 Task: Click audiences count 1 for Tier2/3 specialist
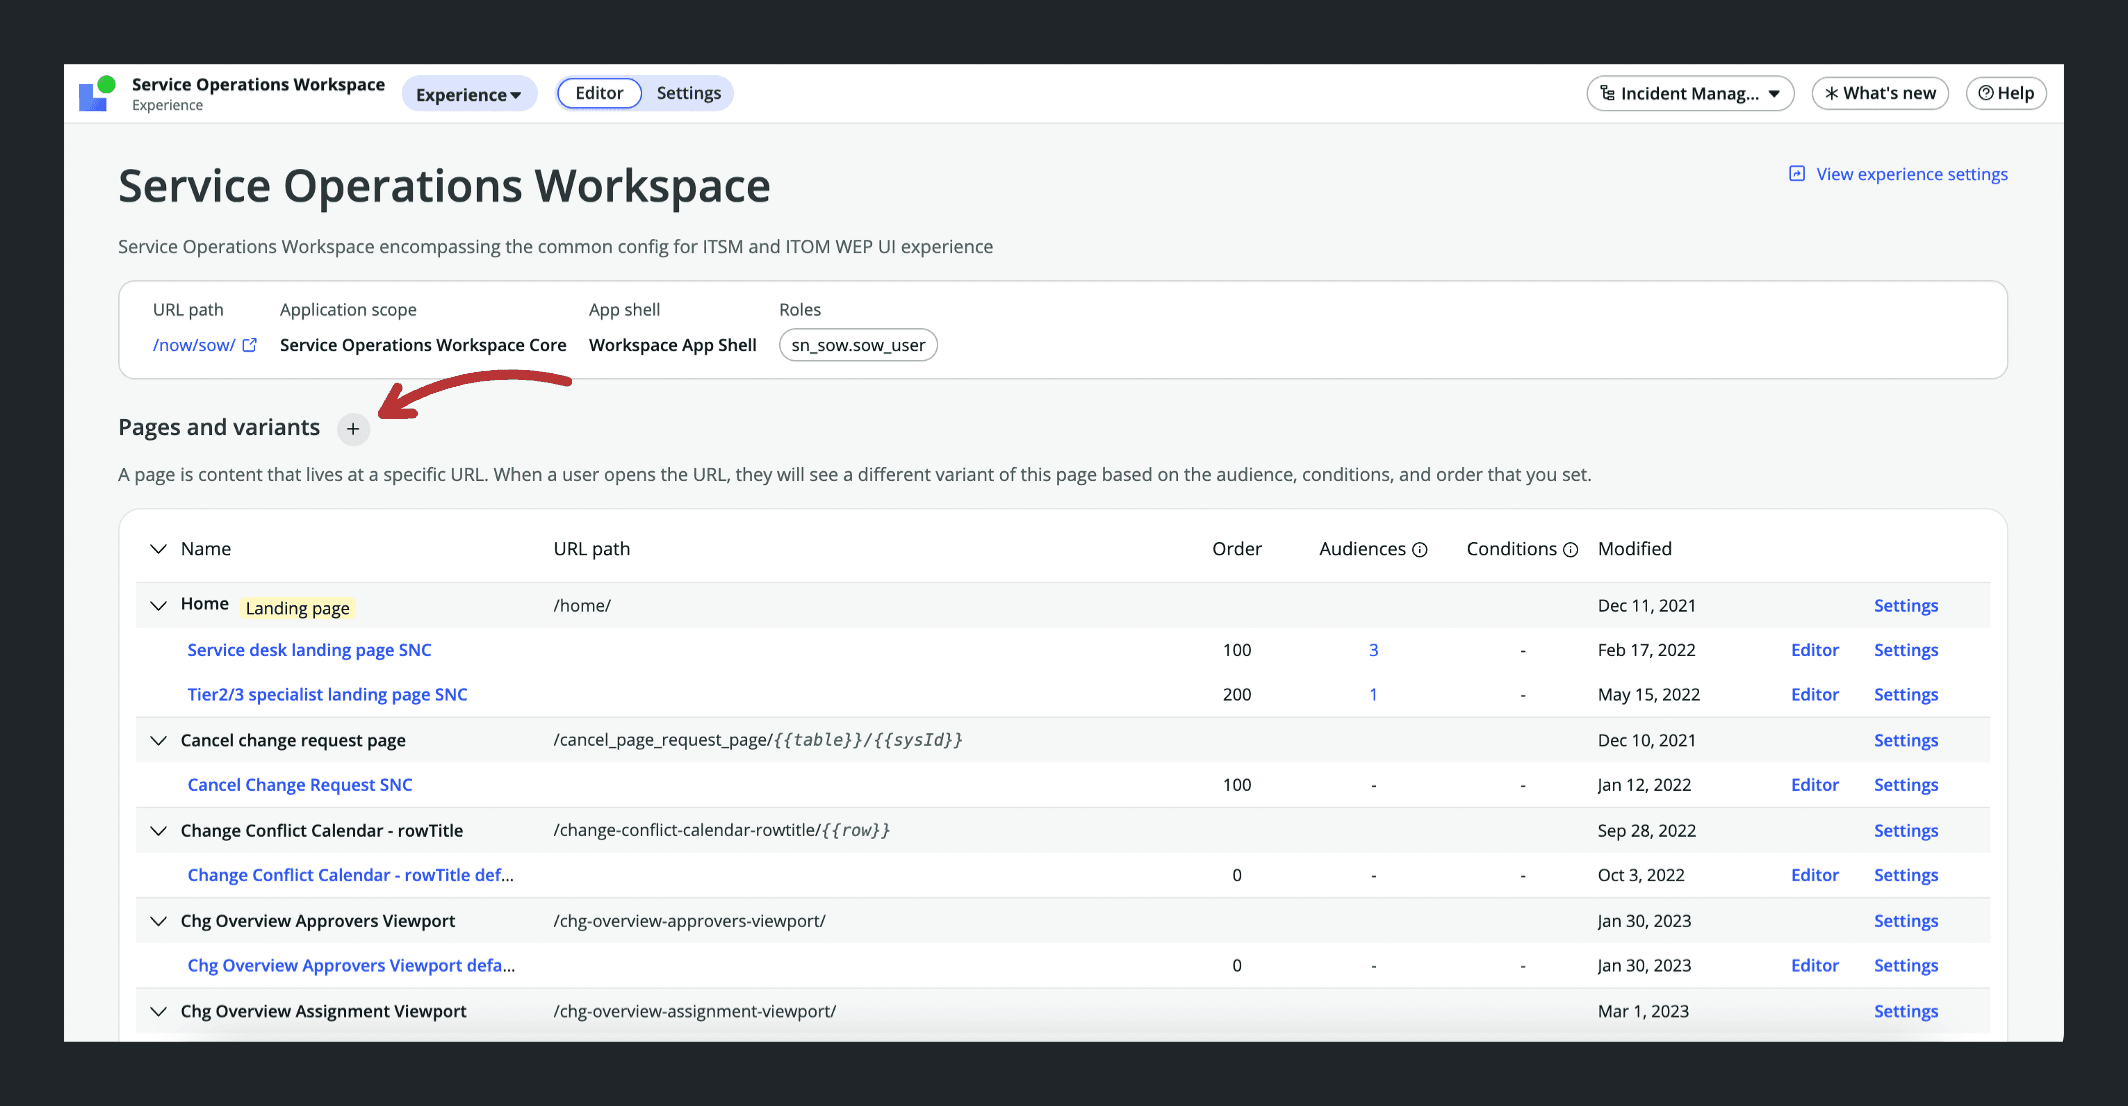point(1373,695)
